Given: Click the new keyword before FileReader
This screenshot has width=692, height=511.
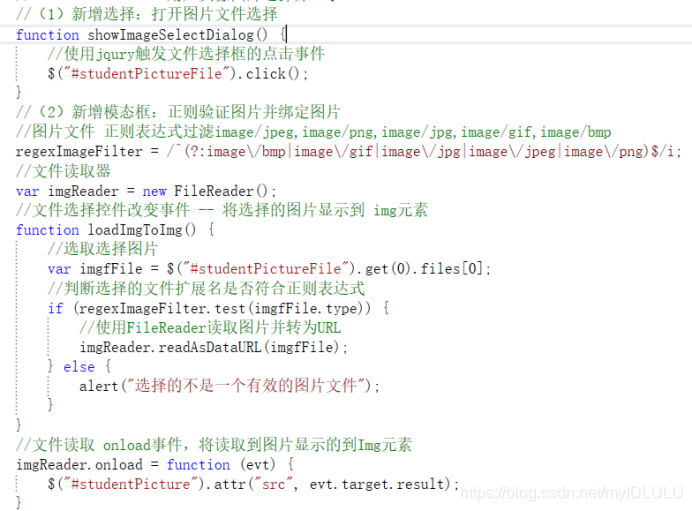Looking at the screenshot, I should 154,191.
